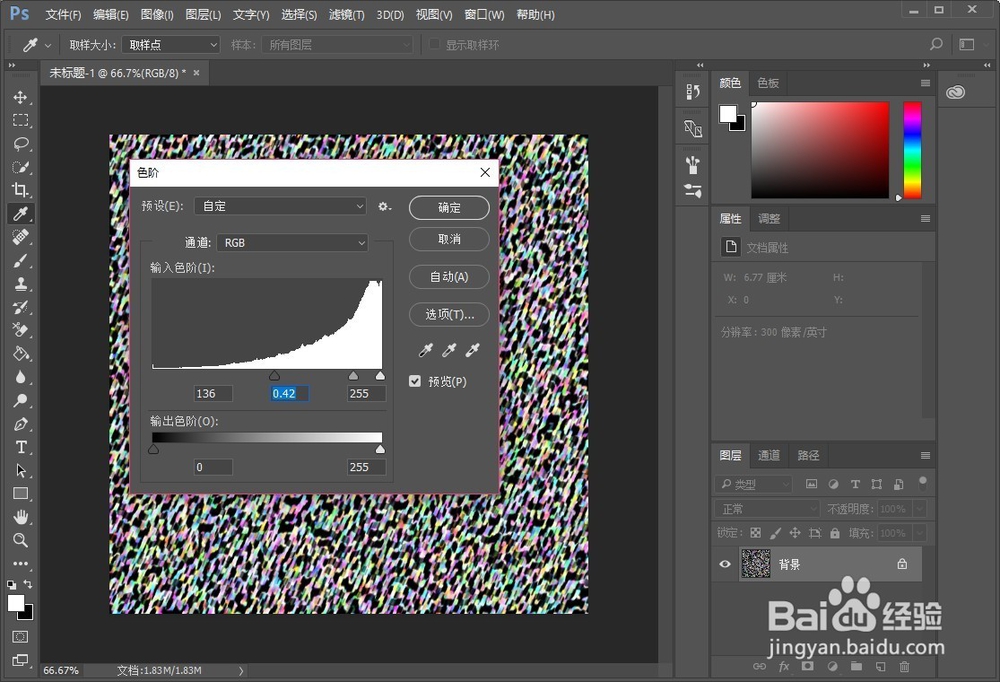Toggle lock all padlock in Layers panel
The image size is (1000, 682).
835,533
